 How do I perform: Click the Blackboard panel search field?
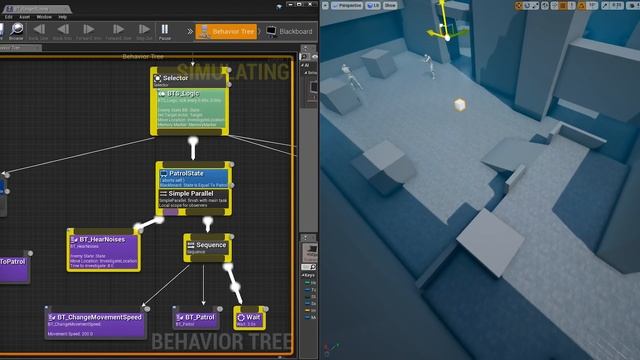(x=309, y=267)
